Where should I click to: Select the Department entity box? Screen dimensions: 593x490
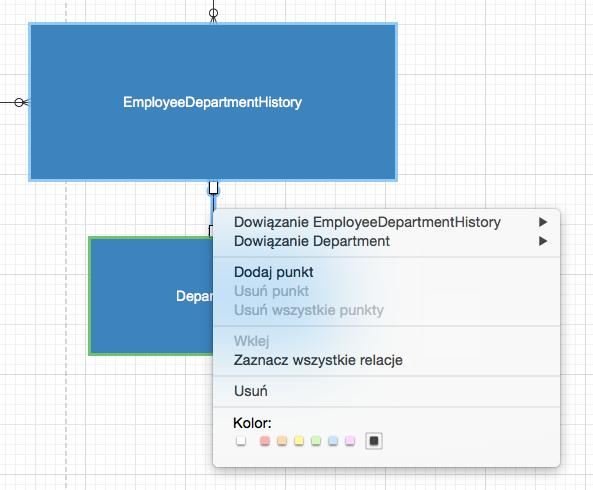click(x=151, y=296)
